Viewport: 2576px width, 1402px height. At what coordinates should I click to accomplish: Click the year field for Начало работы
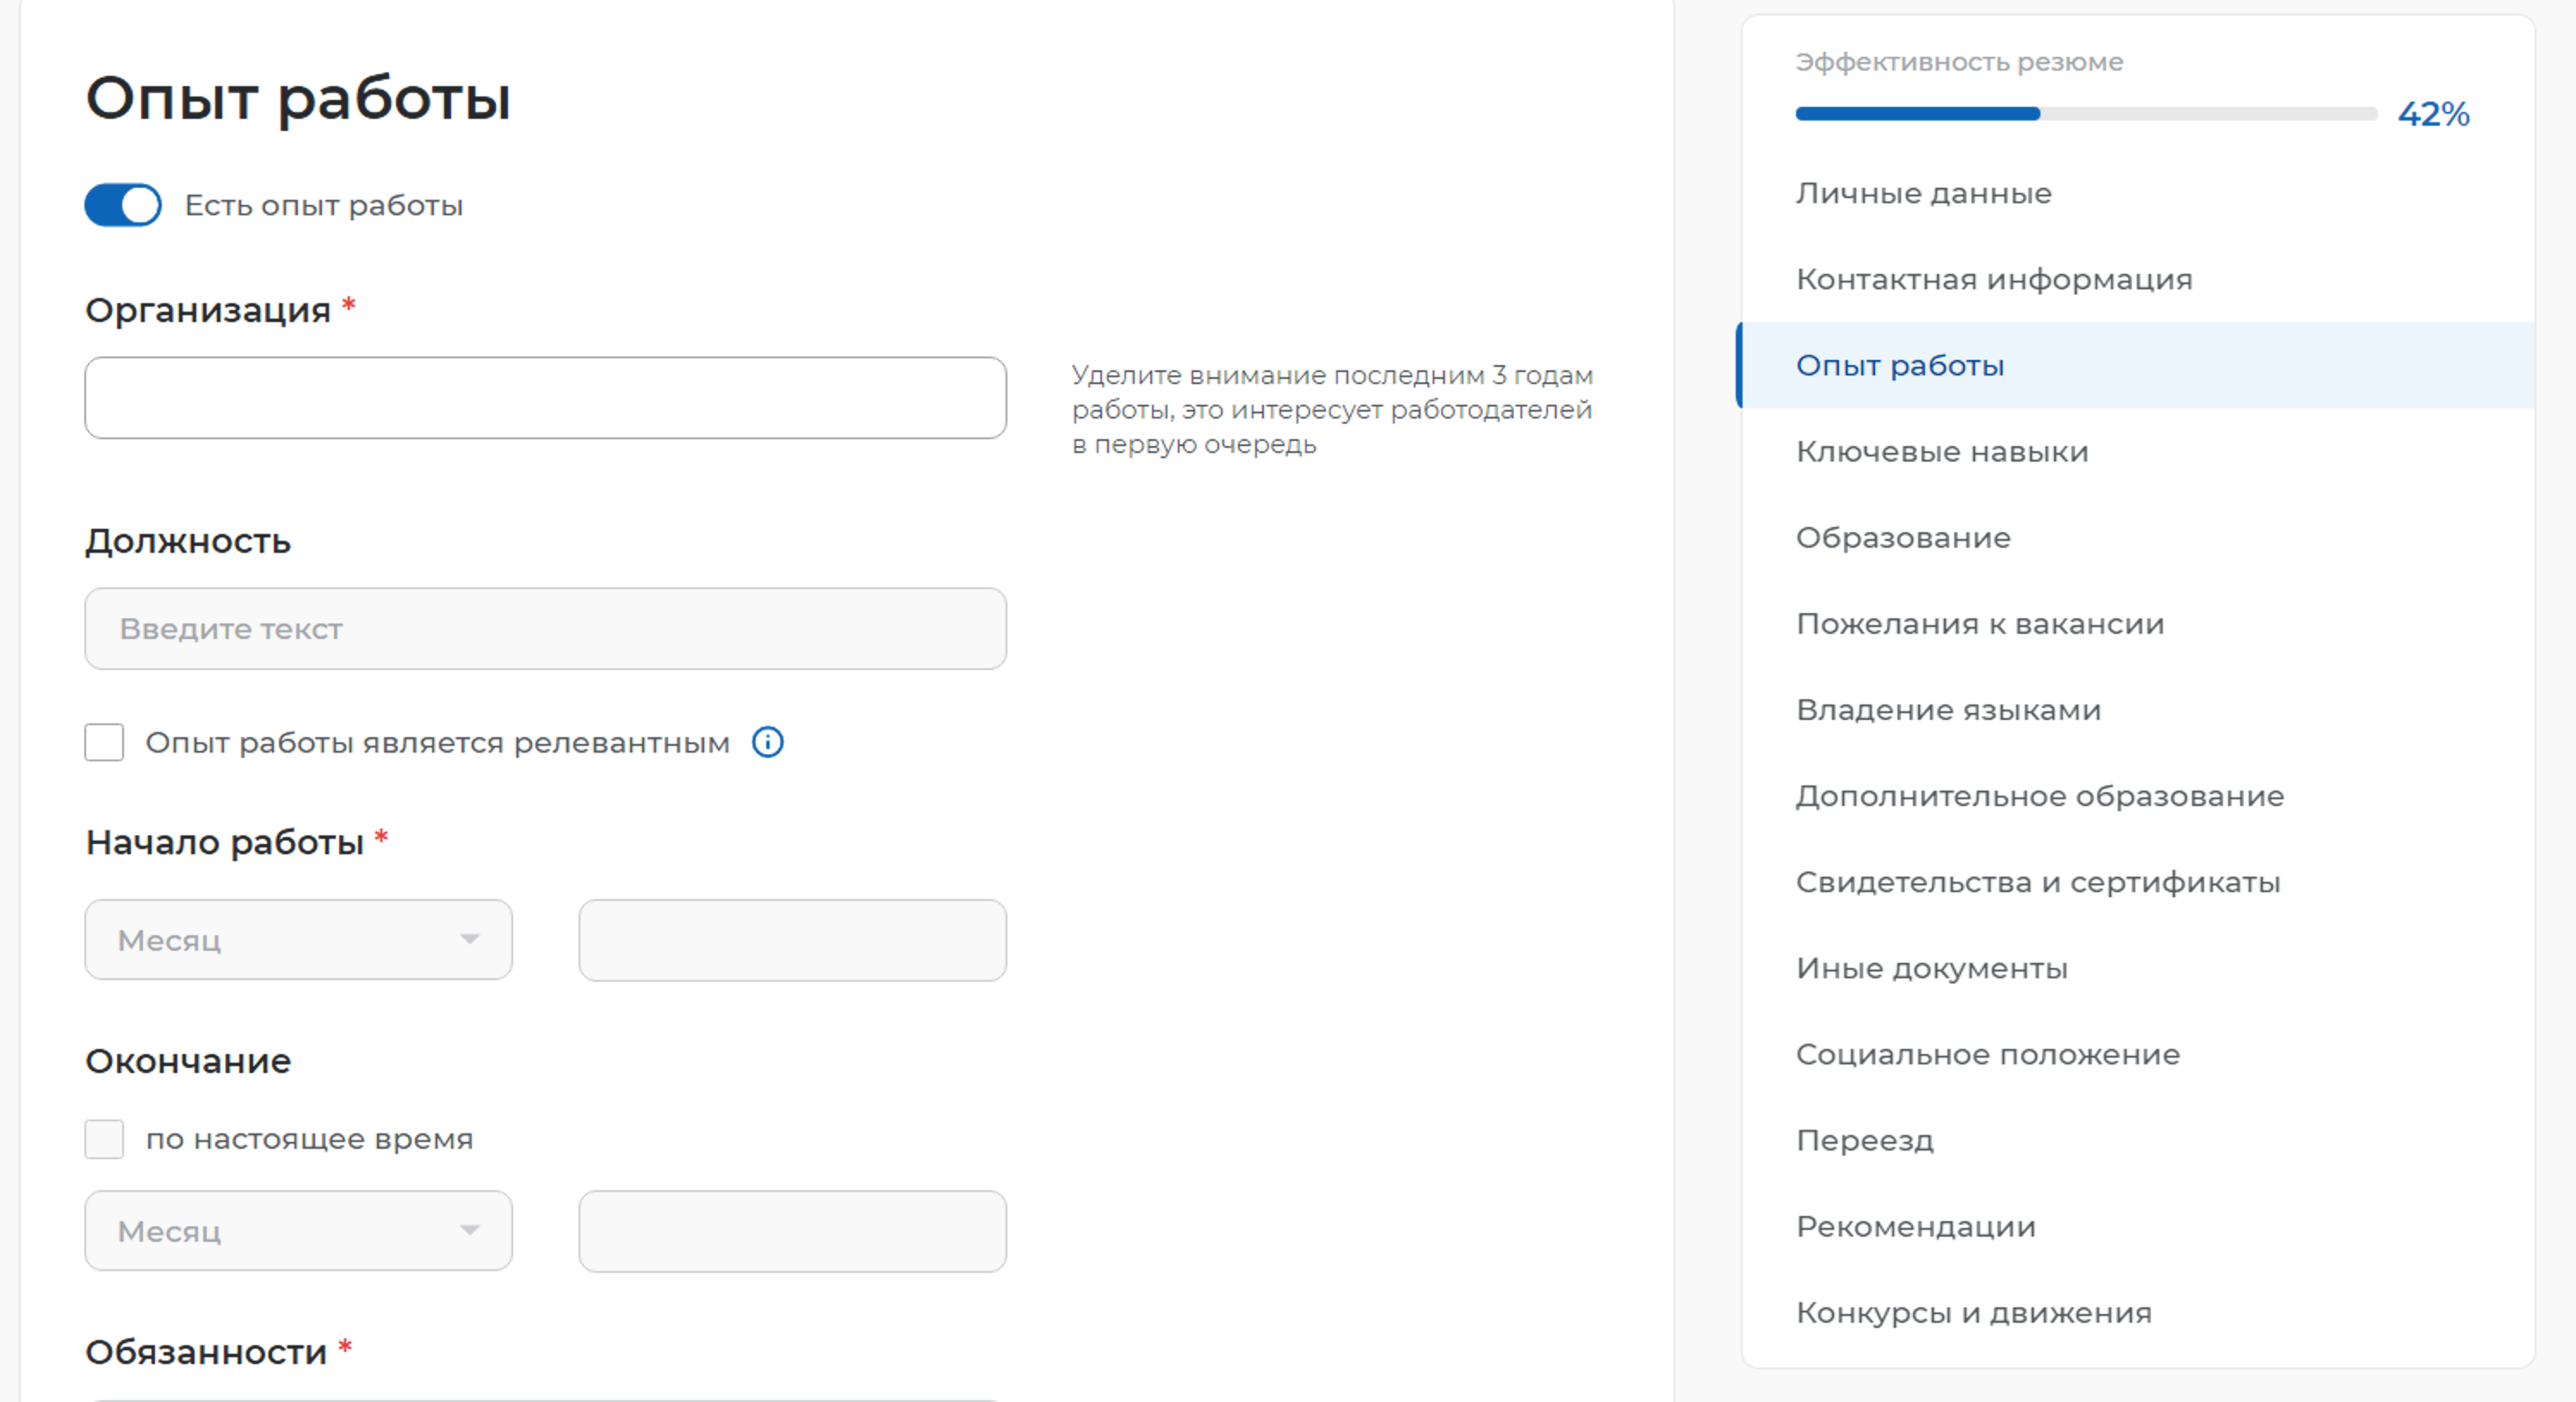click(793, 940)
